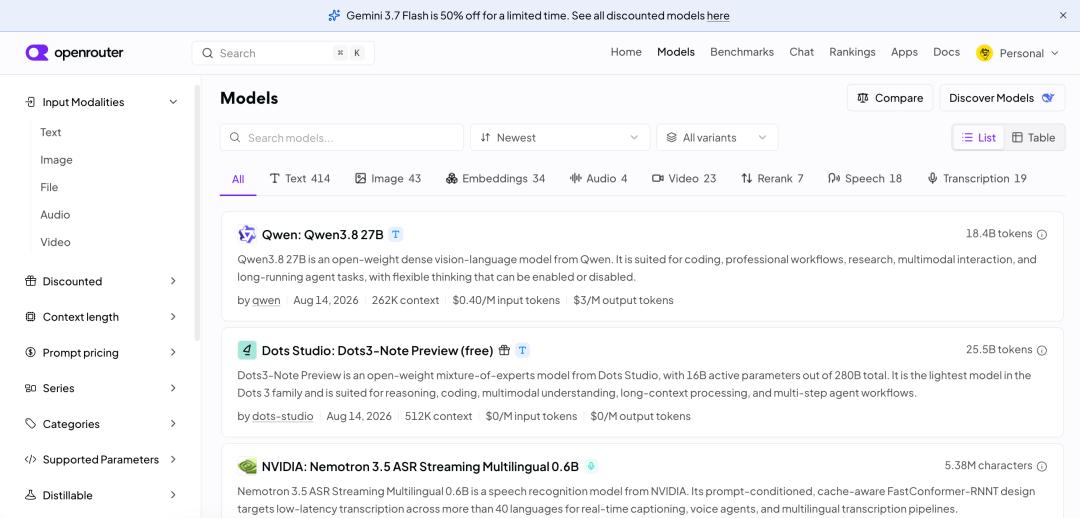This screenshot has width=1080, height=518.
Task: Click the sort arrows icon beside Newest
Action: click(x=485, y=137)
